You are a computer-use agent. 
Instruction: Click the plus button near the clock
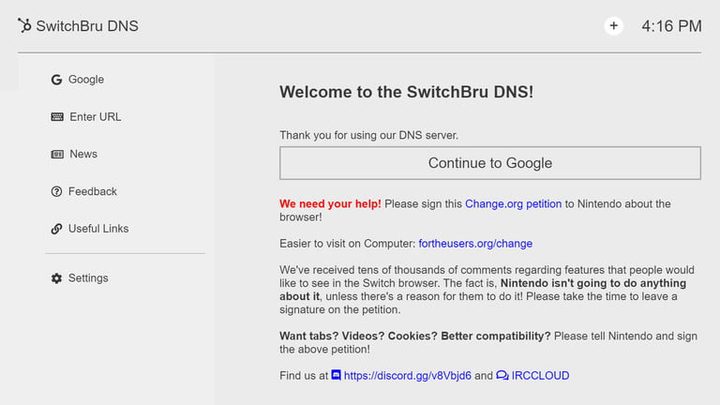[613, 26]
